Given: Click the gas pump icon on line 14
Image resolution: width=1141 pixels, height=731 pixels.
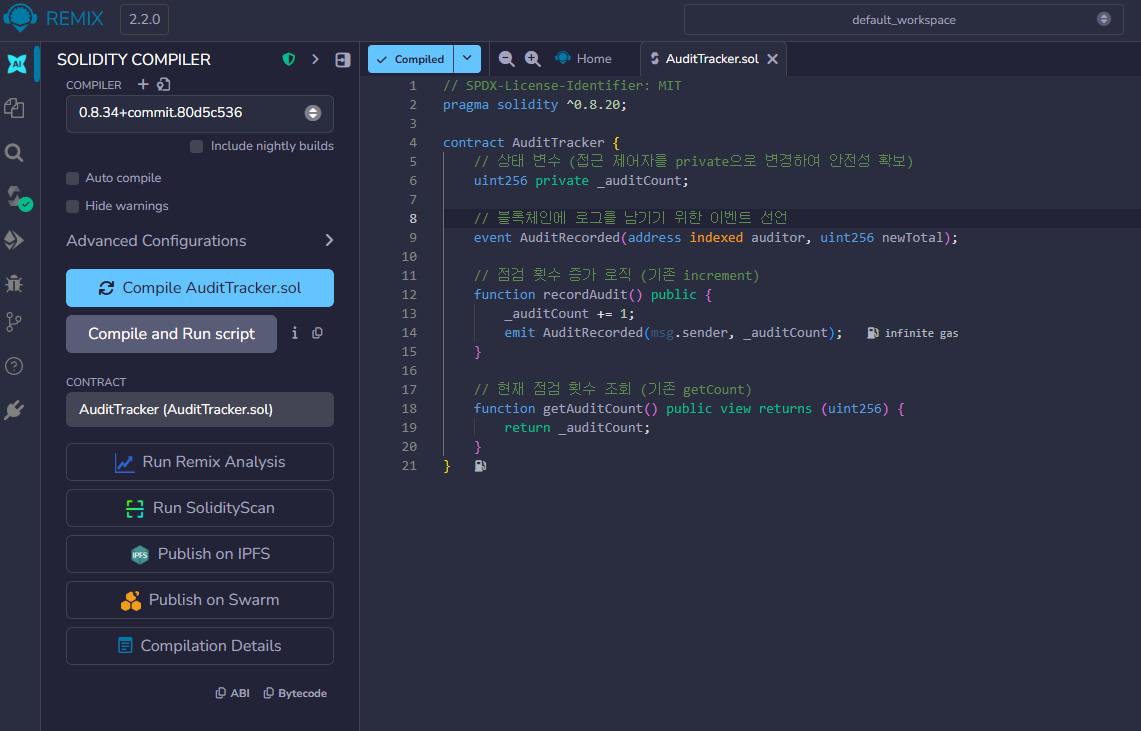Looking at the screenshot, I should 872,332.
